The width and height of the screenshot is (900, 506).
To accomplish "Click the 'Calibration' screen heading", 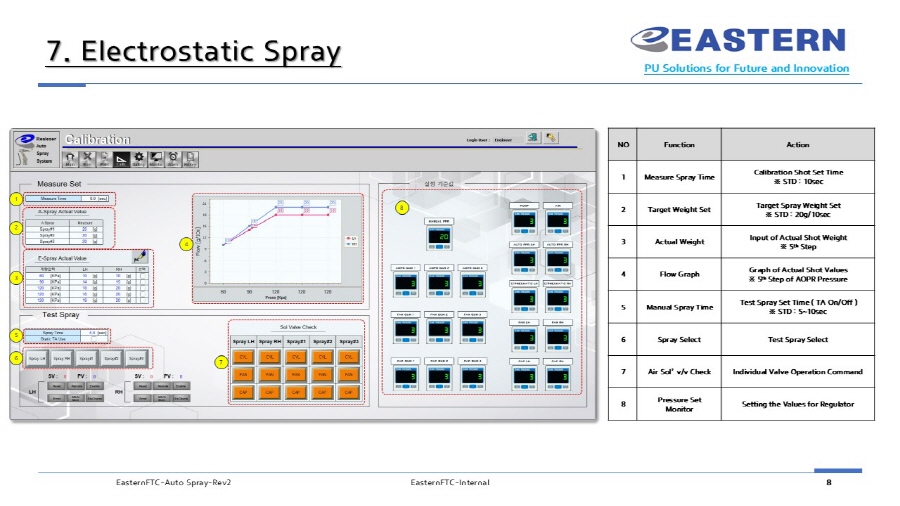I will (98, 139).
